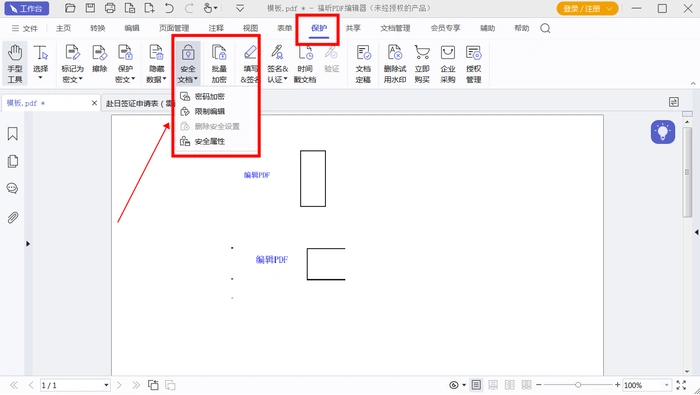Screen dimensions: 700x395
Task: Expand 隐藏数据 dropdown
Action: click(164, 79)
